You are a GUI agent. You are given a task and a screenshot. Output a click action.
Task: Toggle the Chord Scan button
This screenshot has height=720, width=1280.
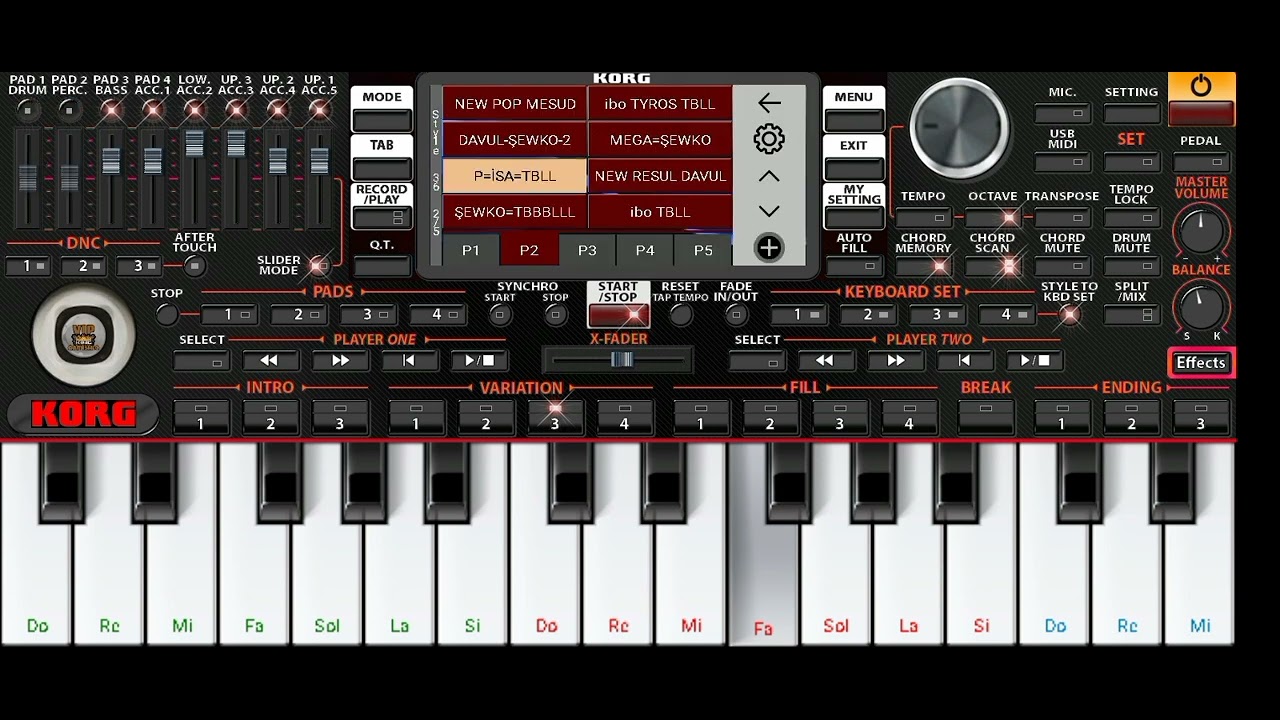[x=992, y=266]
